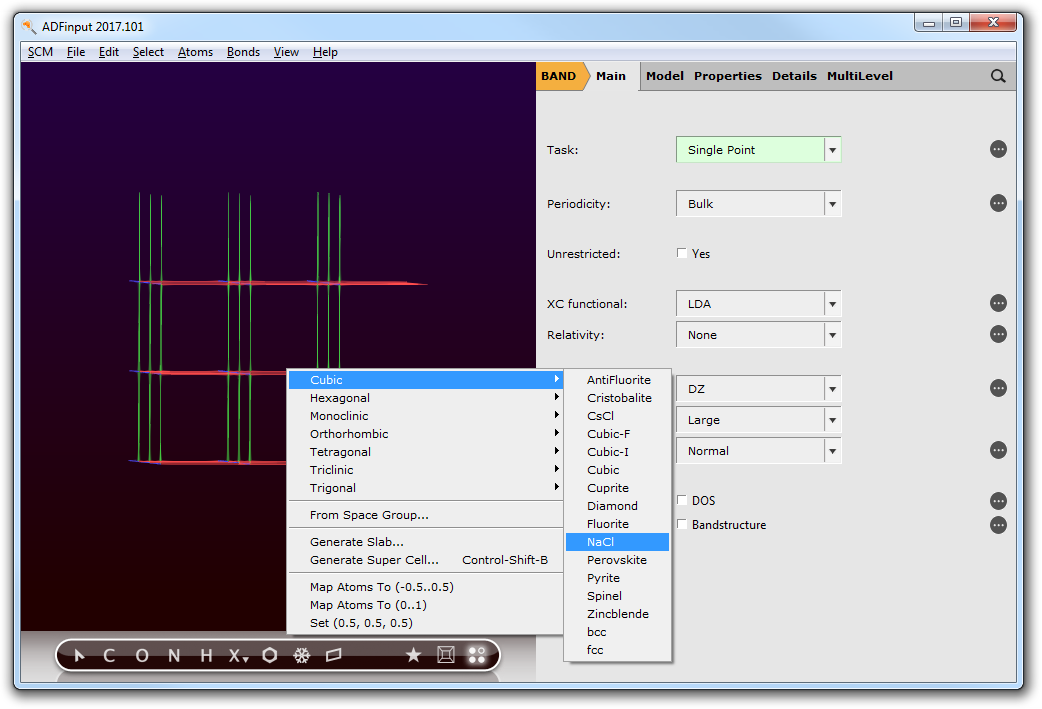Pick the Oxygen atom tool

point(142,656)
